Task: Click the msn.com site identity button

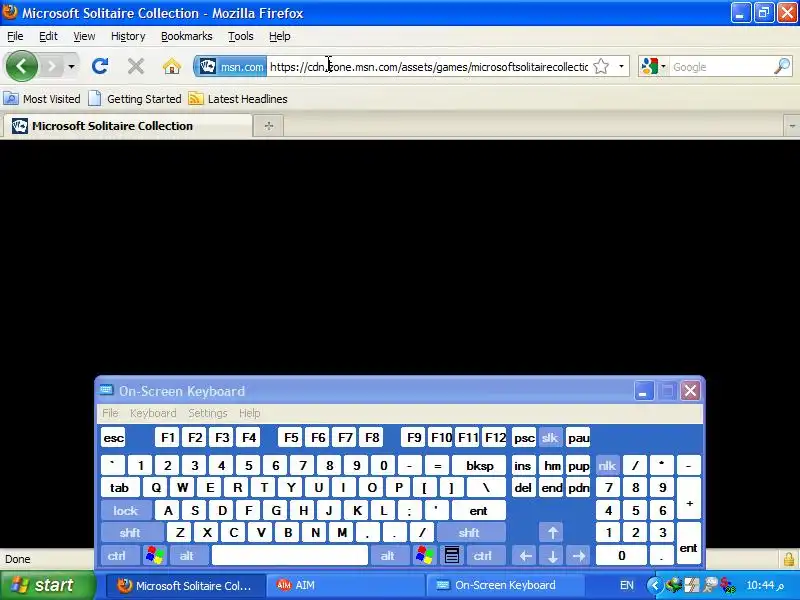Action: 230,66
